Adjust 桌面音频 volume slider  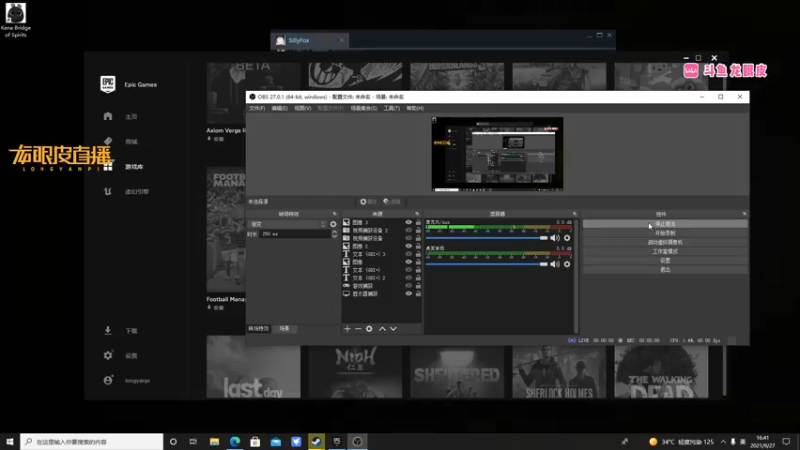487,264
